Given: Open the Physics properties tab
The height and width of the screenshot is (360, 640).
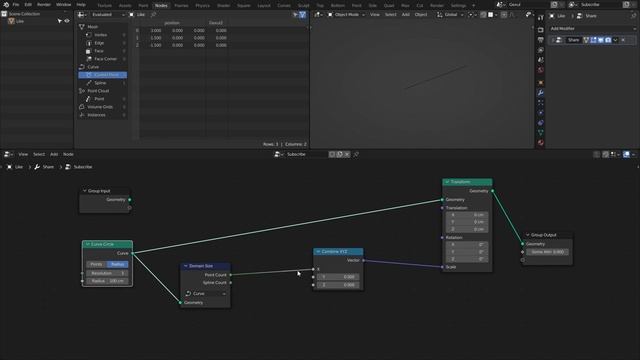Looking at the screenshot, I should pyautogui.click(x=541, y=113).
